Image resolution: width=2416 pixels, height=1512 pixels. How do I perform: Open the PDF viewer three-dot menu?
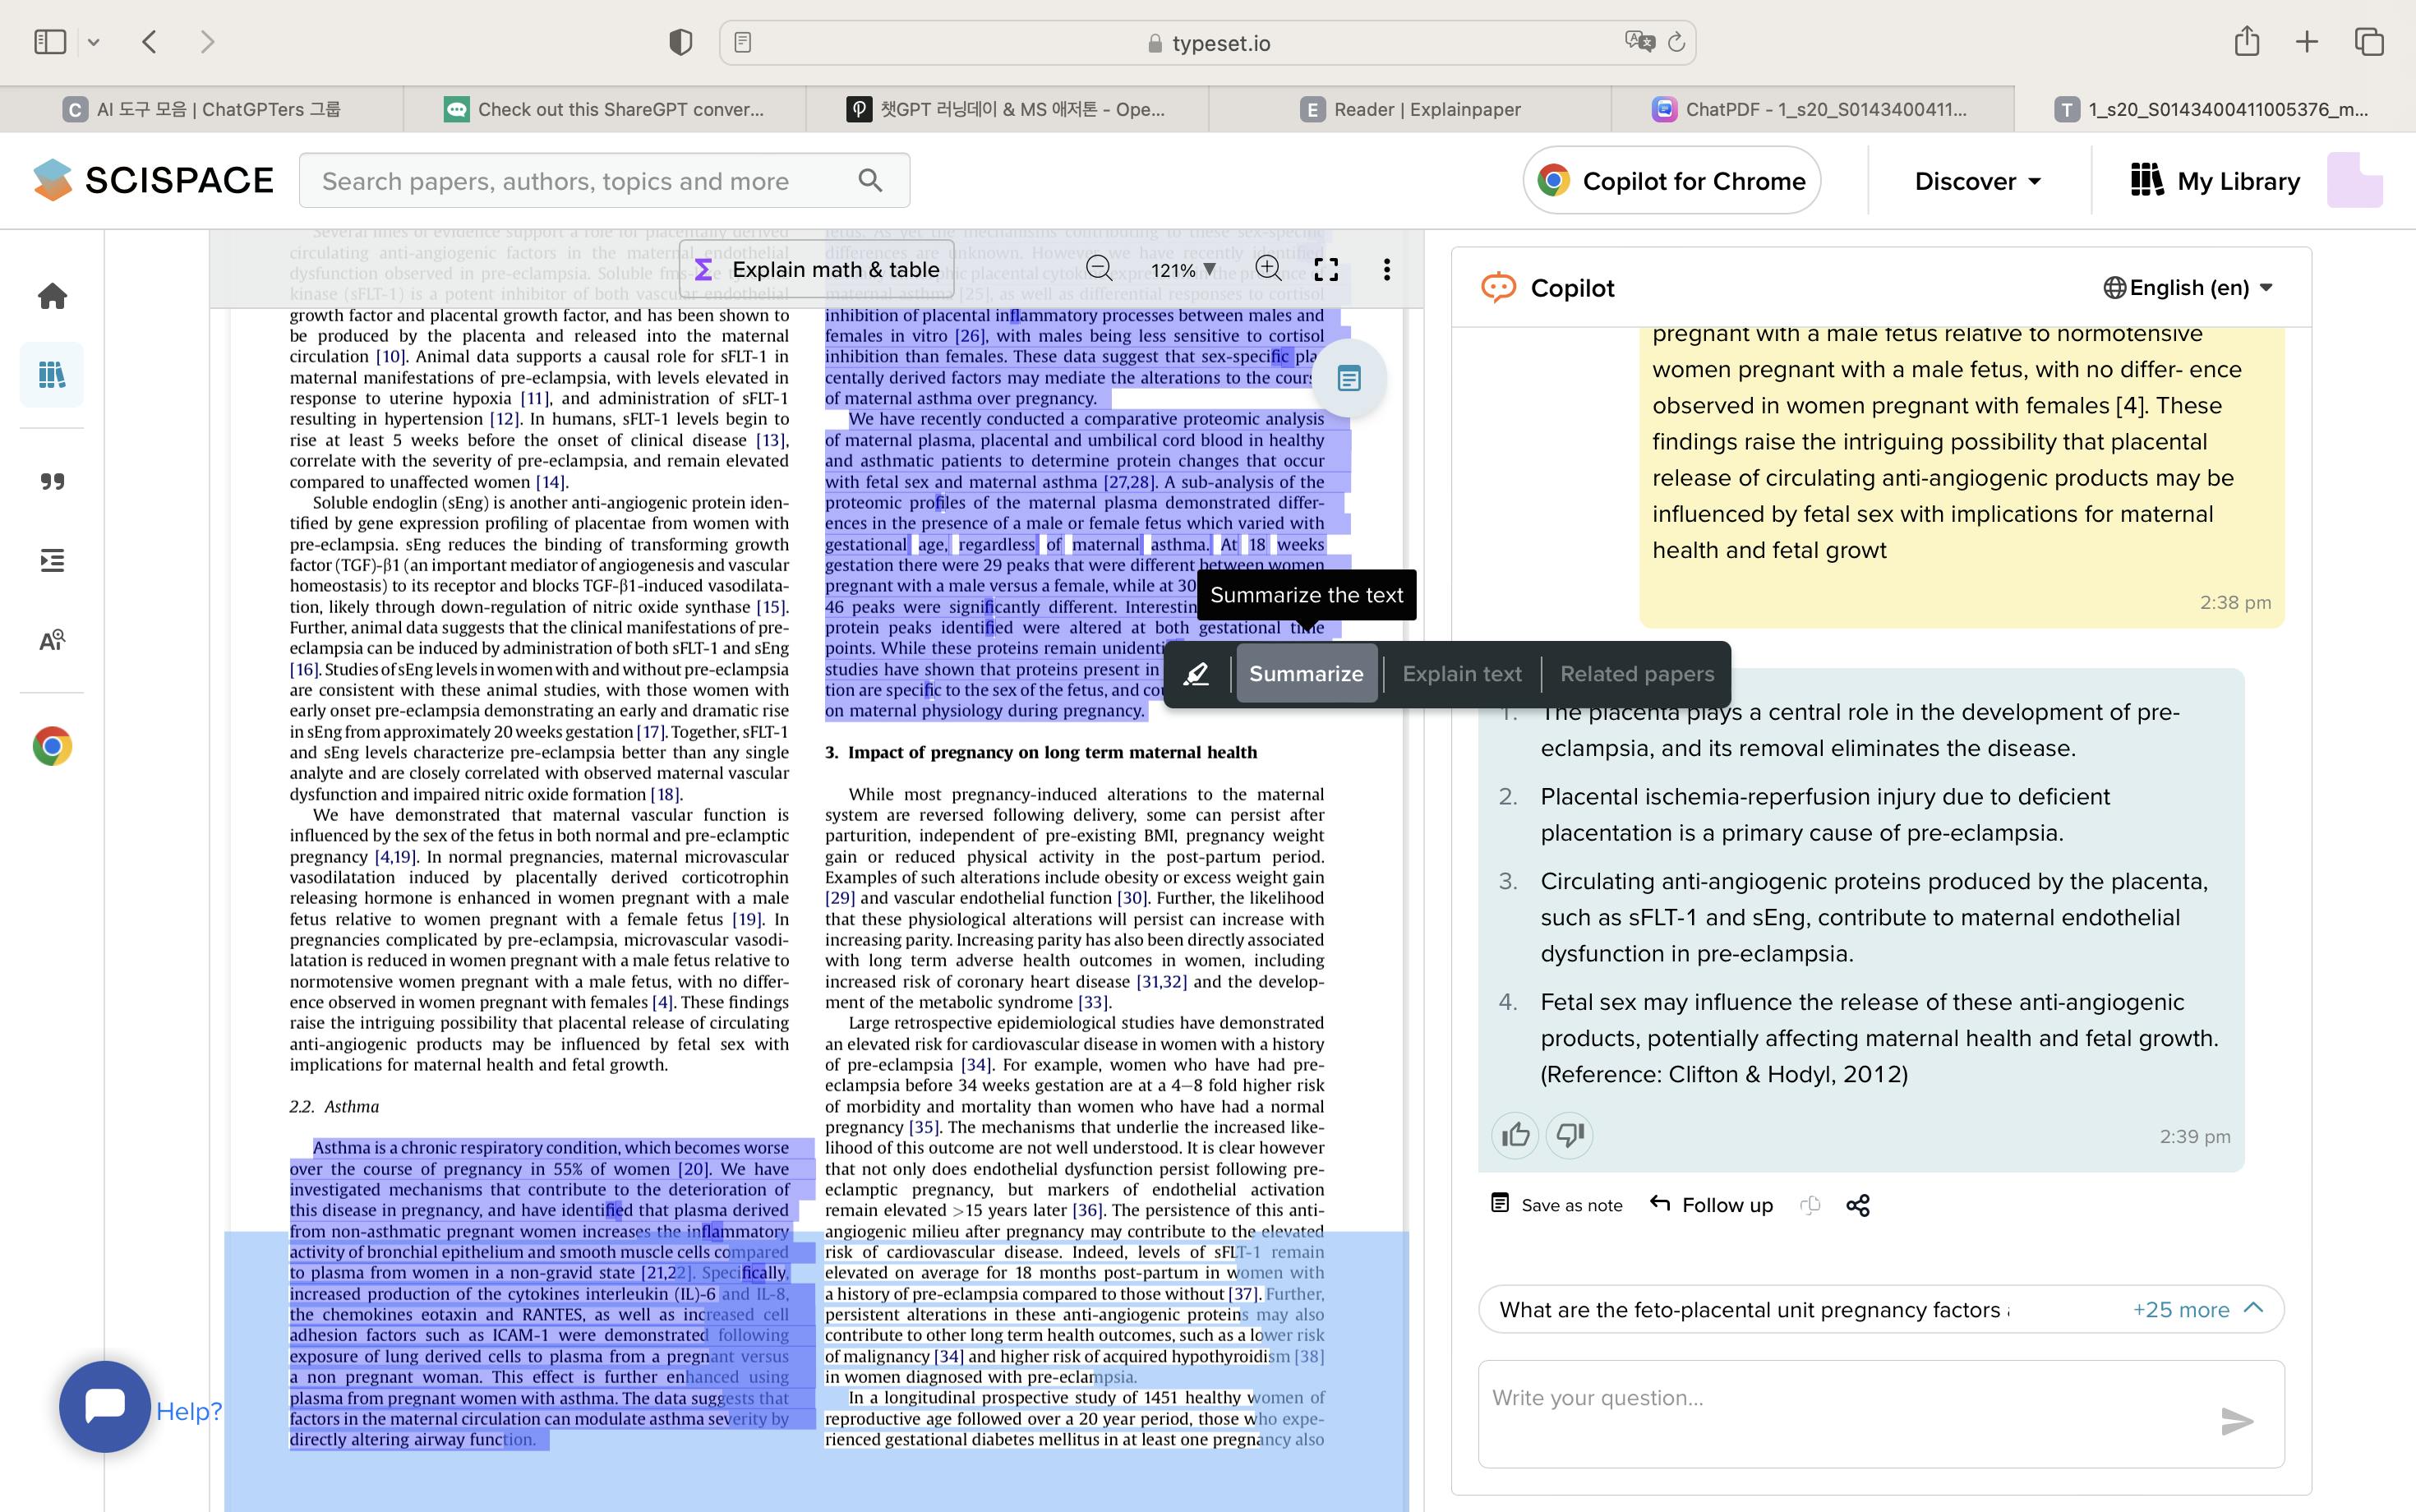pos(1386,269)
